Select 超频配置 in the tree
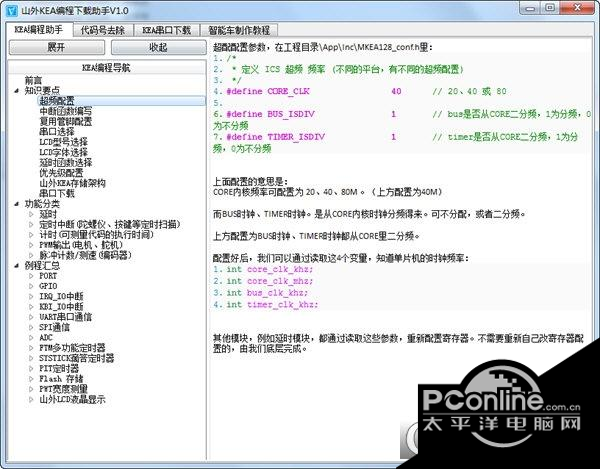The height and width of the screenshot is (469, 600). click(57, 101)
